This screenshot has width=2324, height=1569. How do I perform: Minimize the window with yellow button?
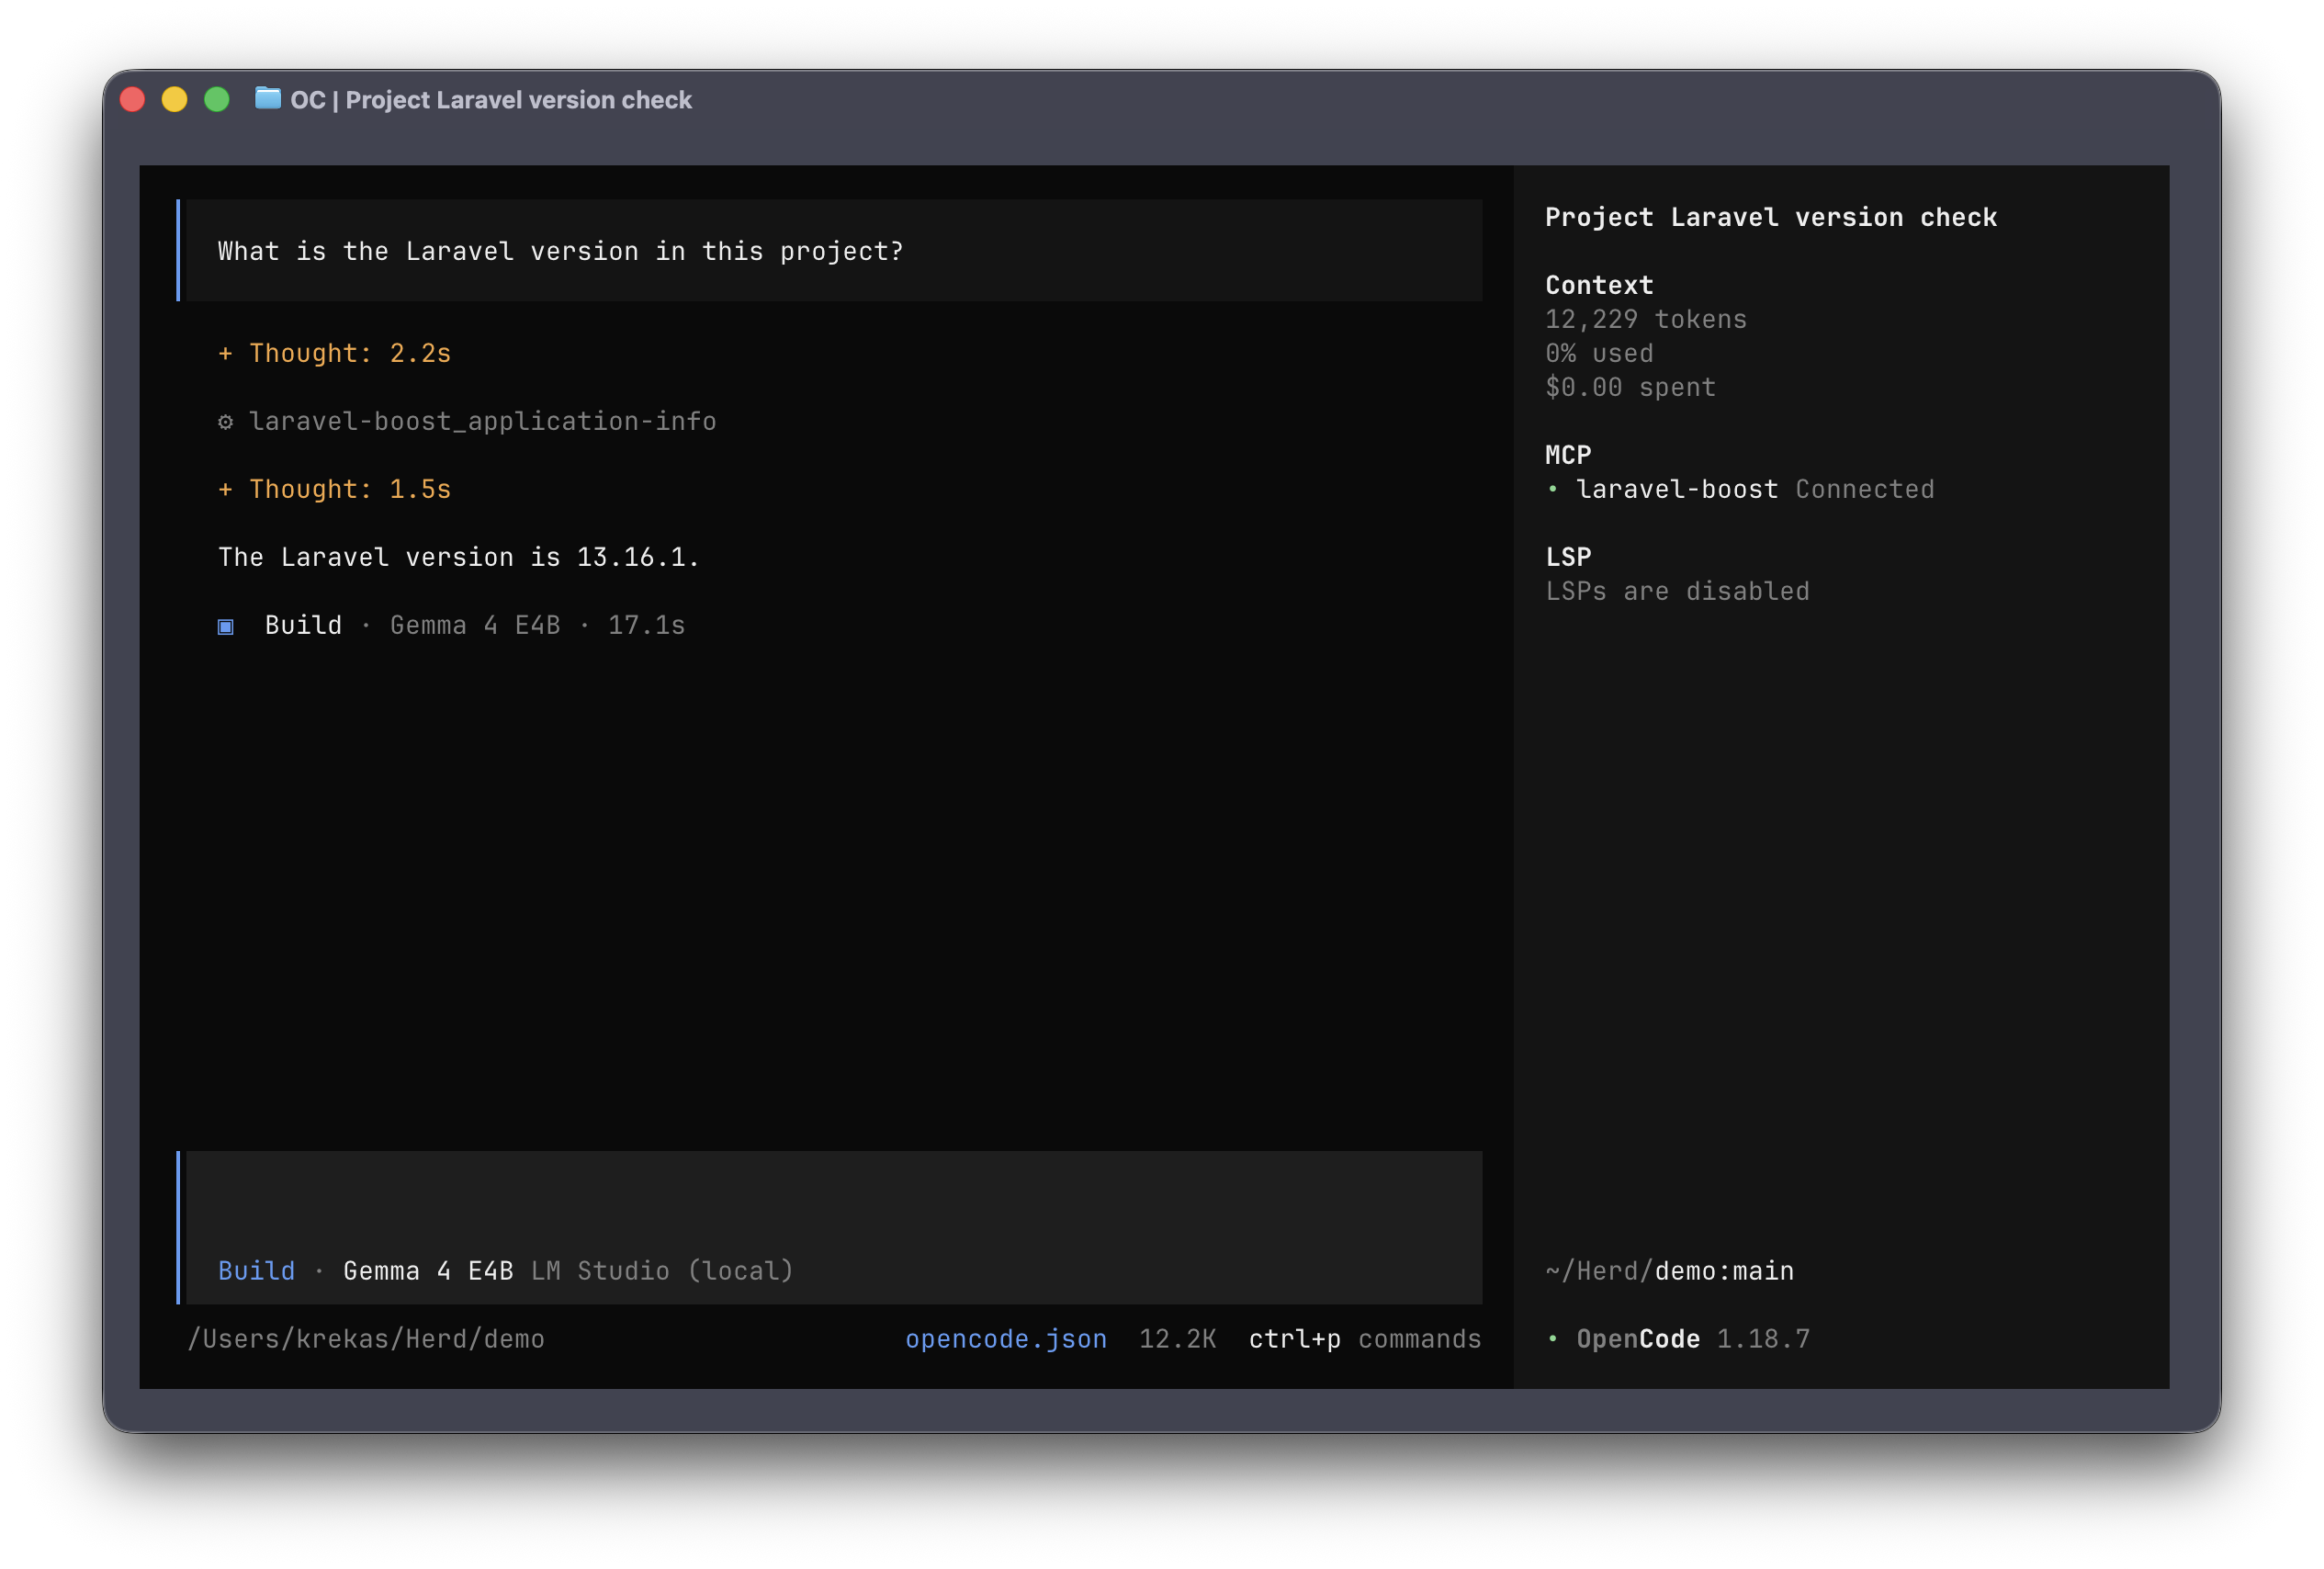click(175, 99)
